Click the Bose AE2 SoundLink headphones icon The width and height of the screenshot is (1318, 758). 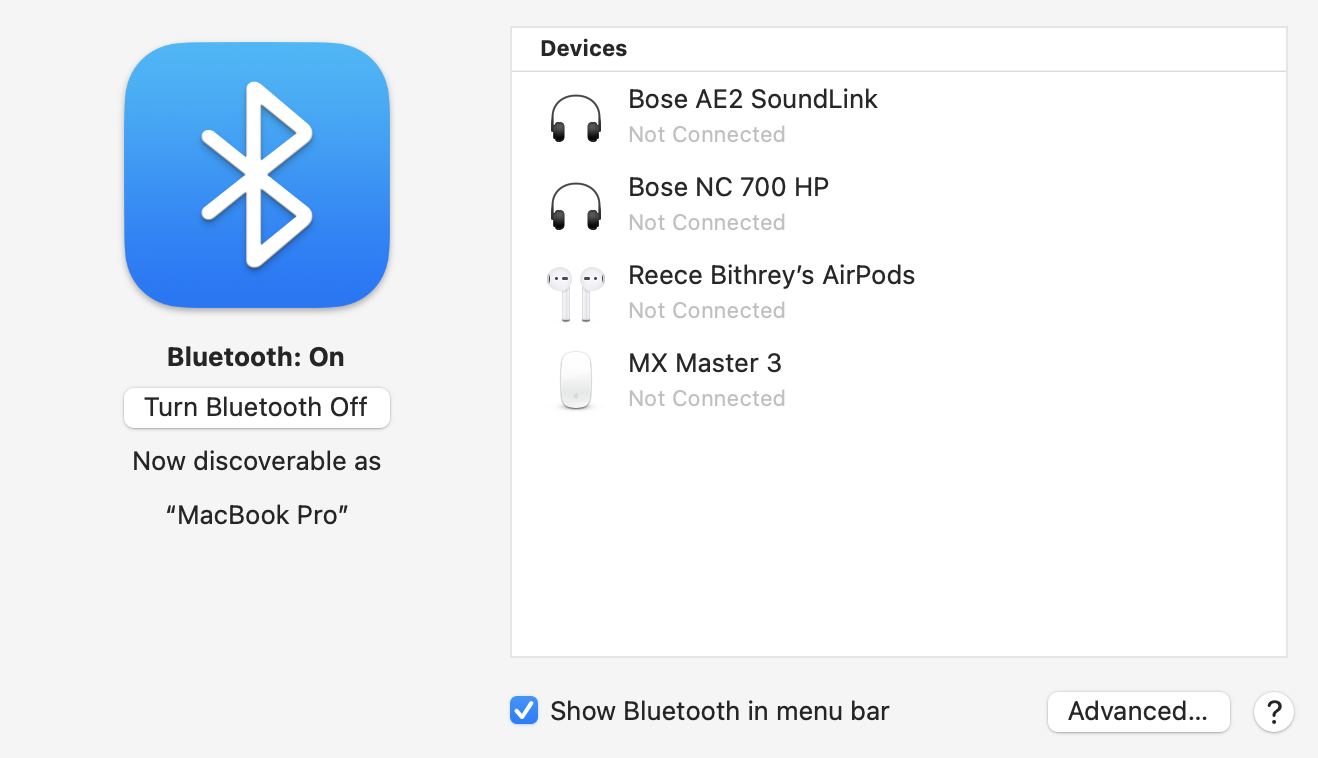click(576, 118)
